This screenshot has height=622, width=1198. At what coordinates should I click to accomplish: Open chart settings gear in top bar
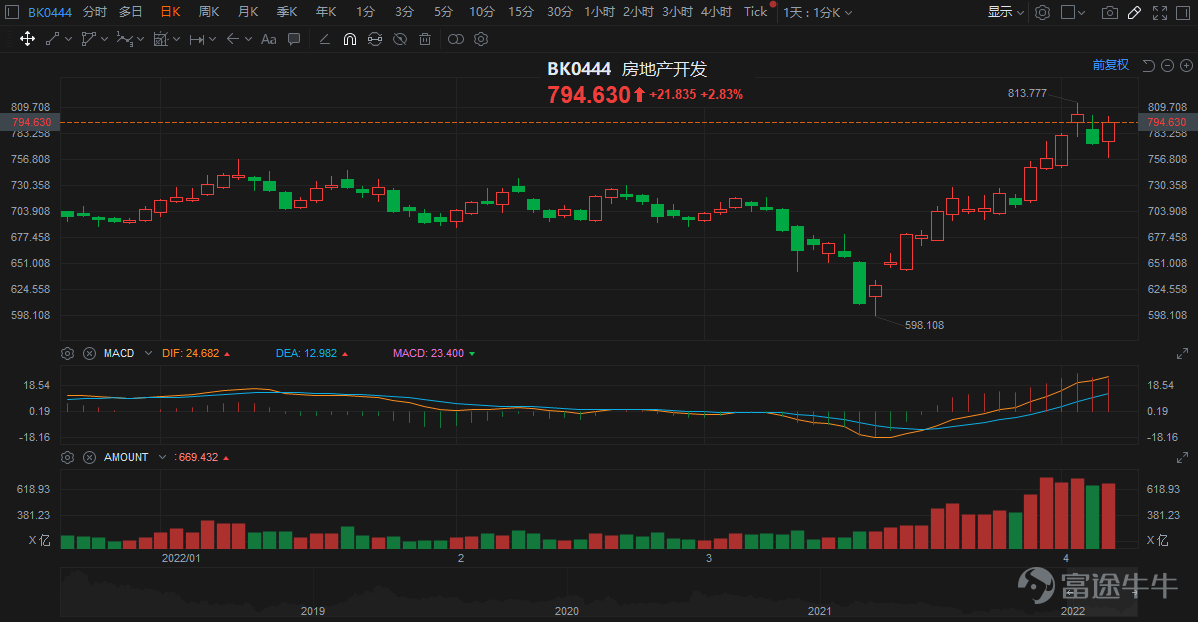(1042, 12)
